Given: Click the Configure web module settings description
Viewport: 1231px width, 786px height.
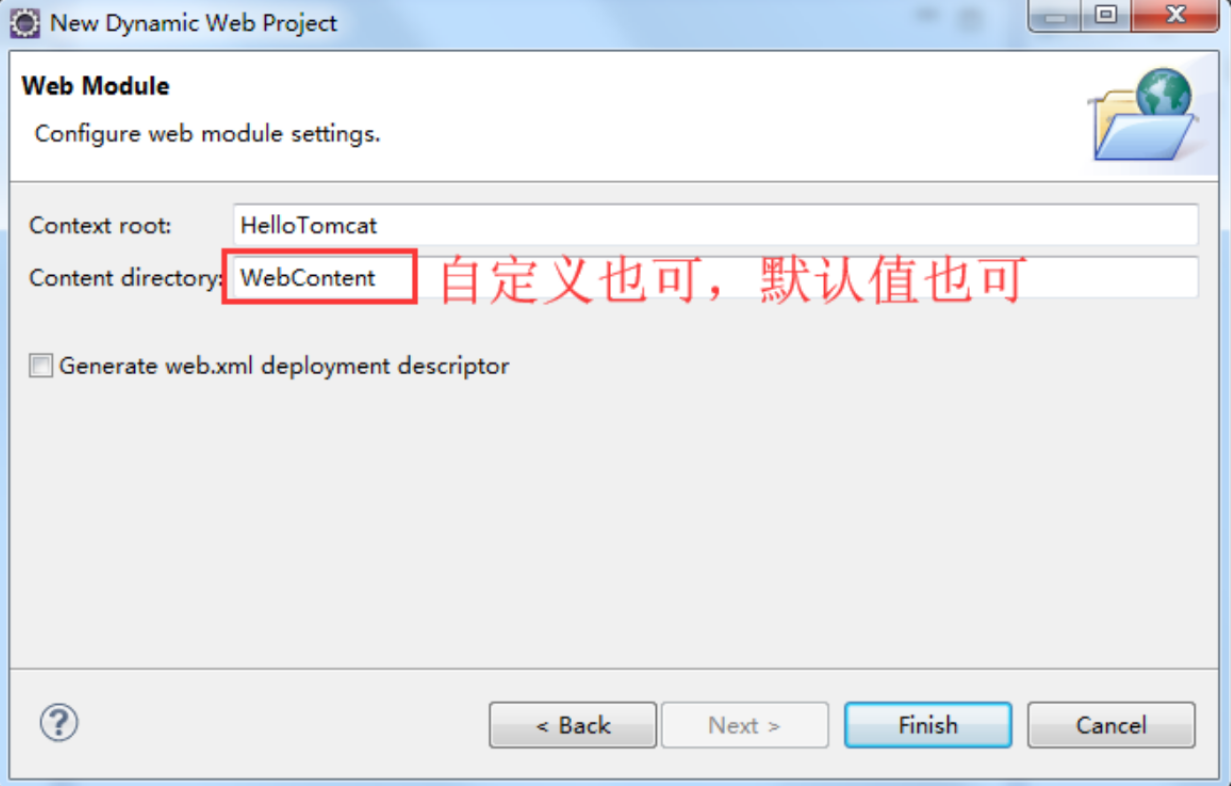Looking at the screenshot, I should tap(208, 133).
